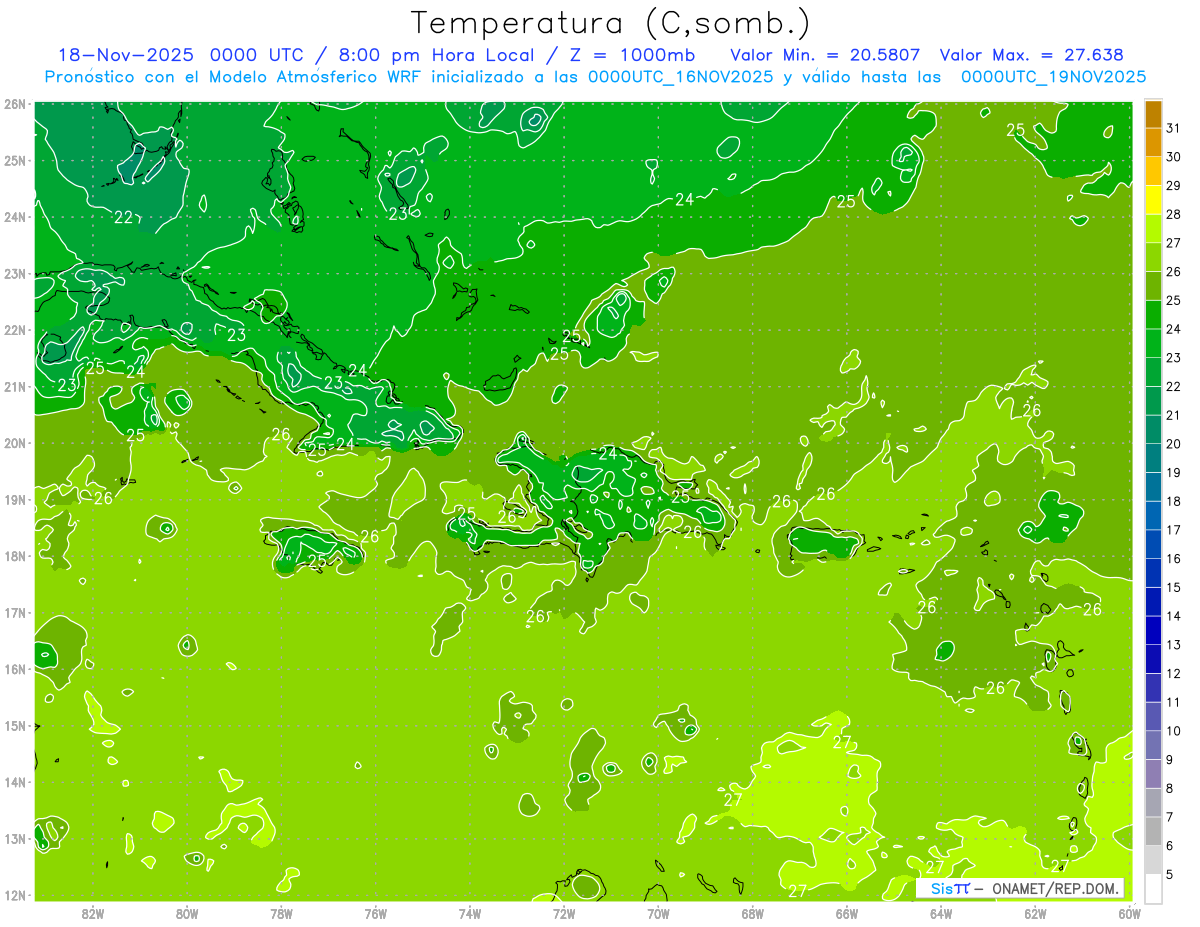The height and width of the screenshot is (927, 1200).
Task: Click the color scale label 18
Action: (1174, 500)
